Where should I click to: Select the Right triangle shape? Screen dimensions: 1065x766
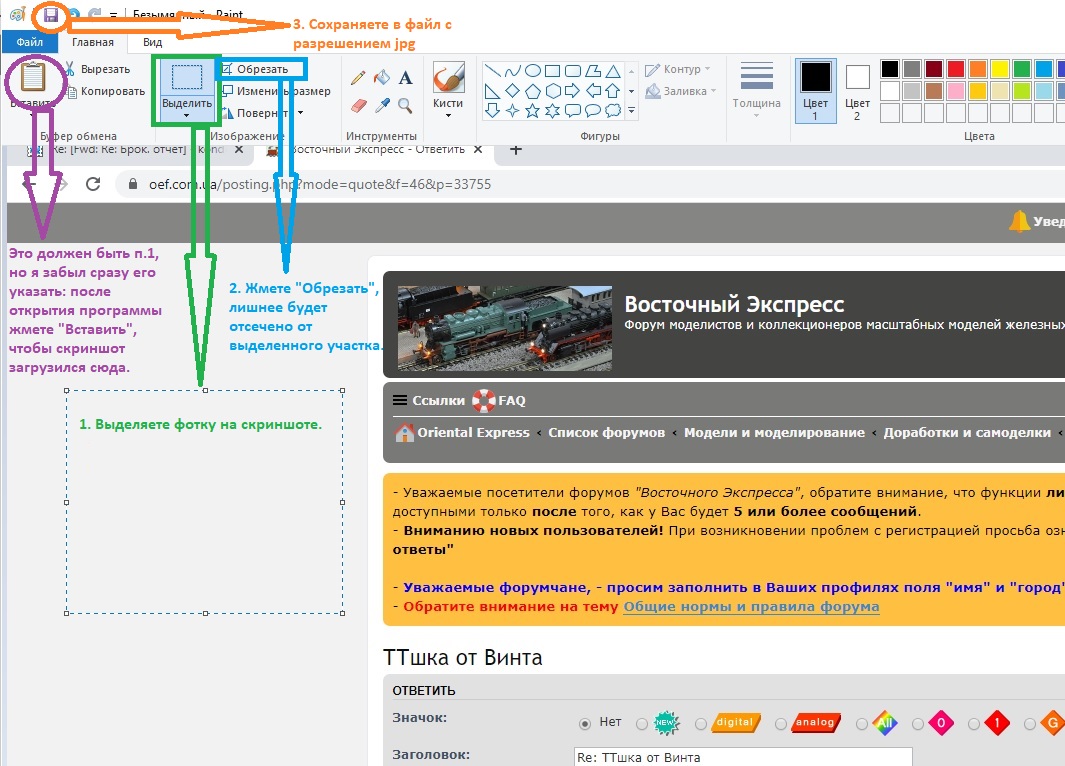click(x=493, y=90)
